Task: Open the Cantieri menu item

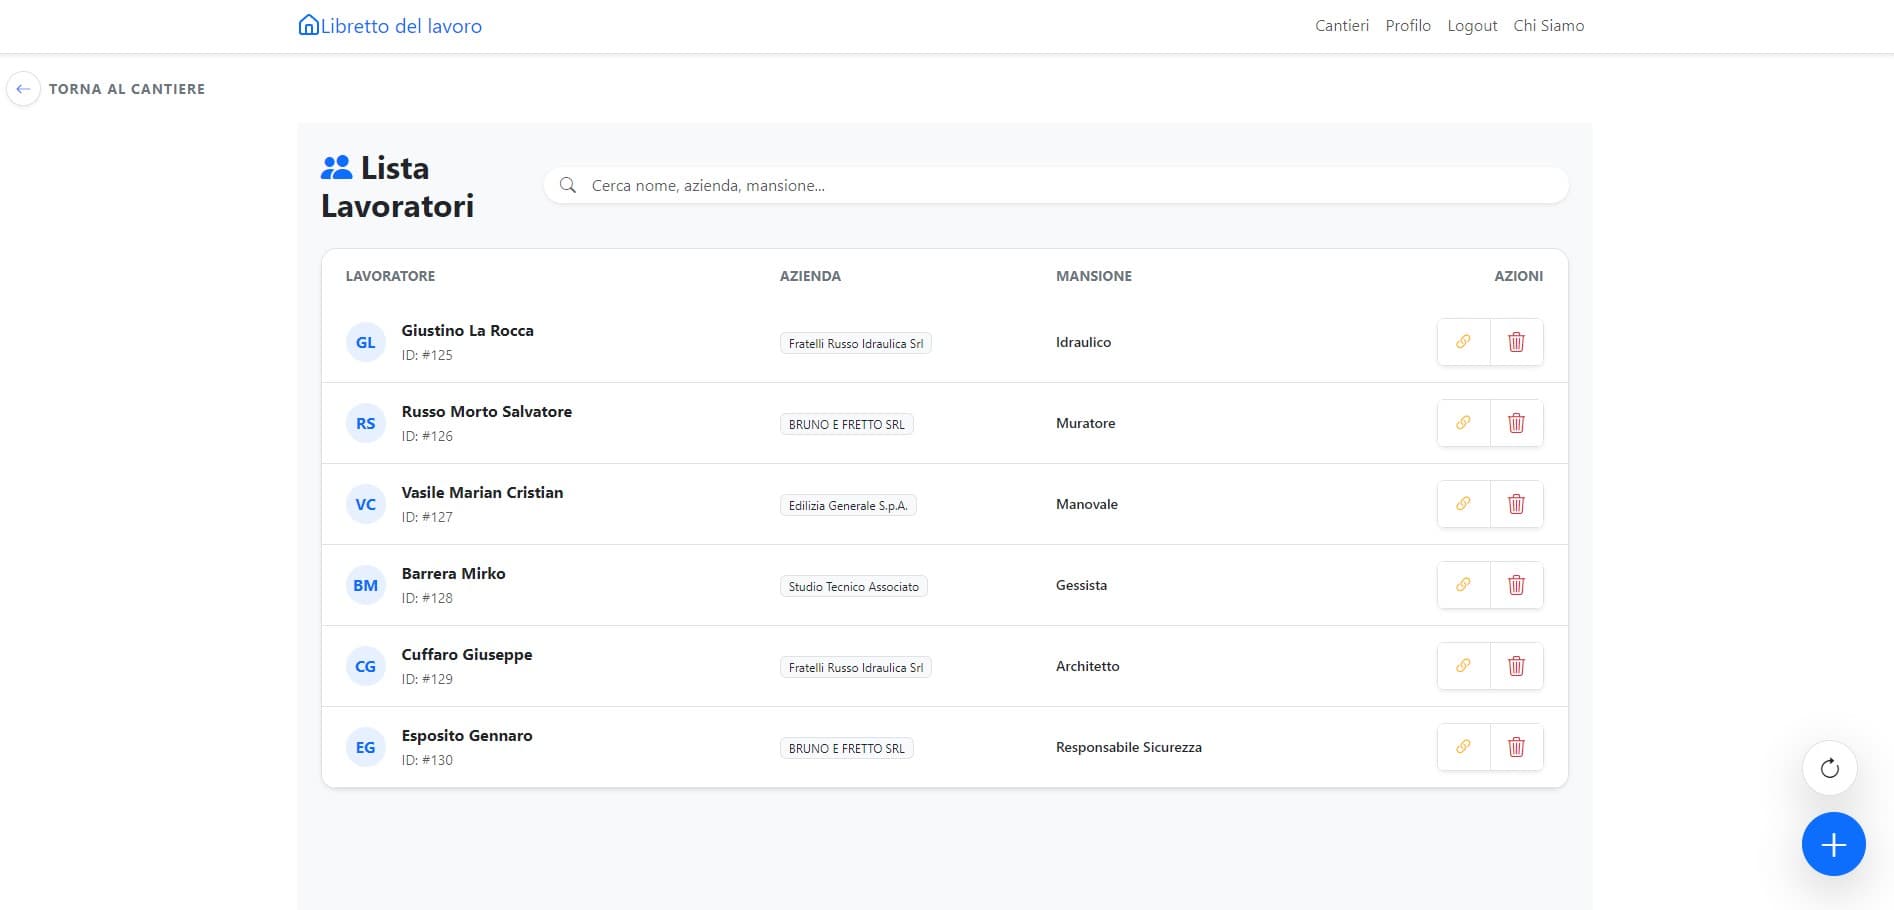Action: click(x=1341, y=26)
